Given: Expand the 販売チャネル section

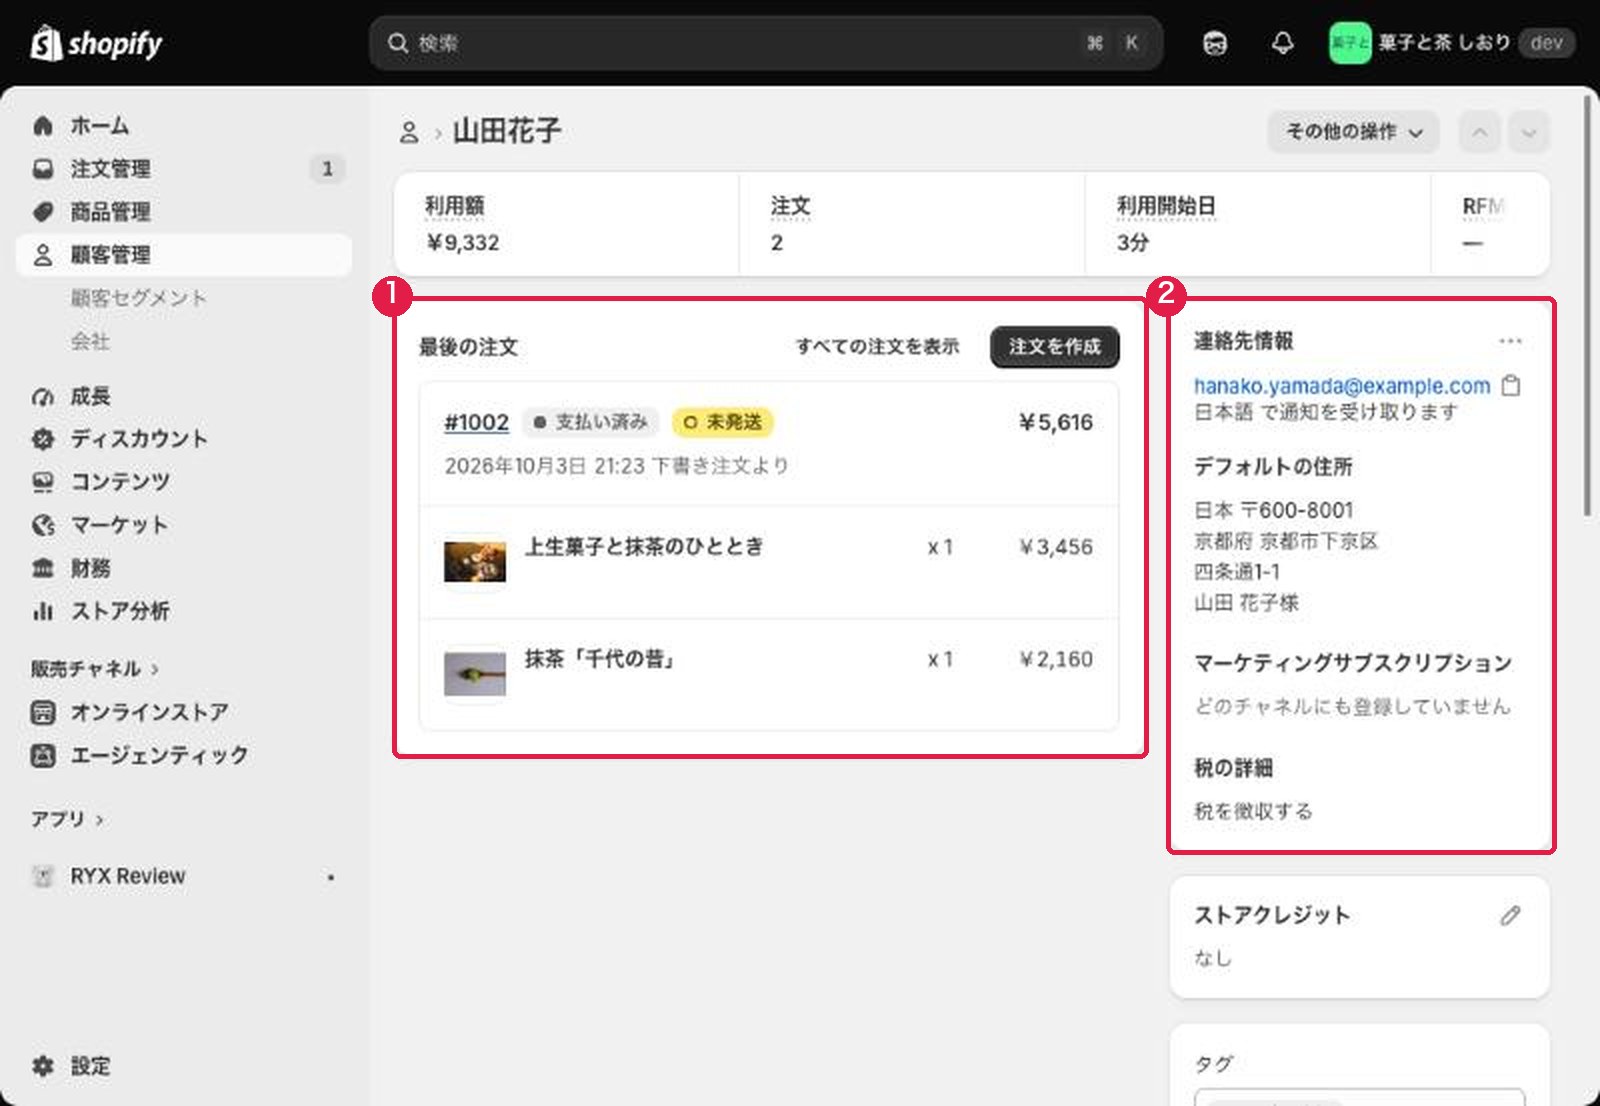Looking at the screenshot, I should point(94,669).
